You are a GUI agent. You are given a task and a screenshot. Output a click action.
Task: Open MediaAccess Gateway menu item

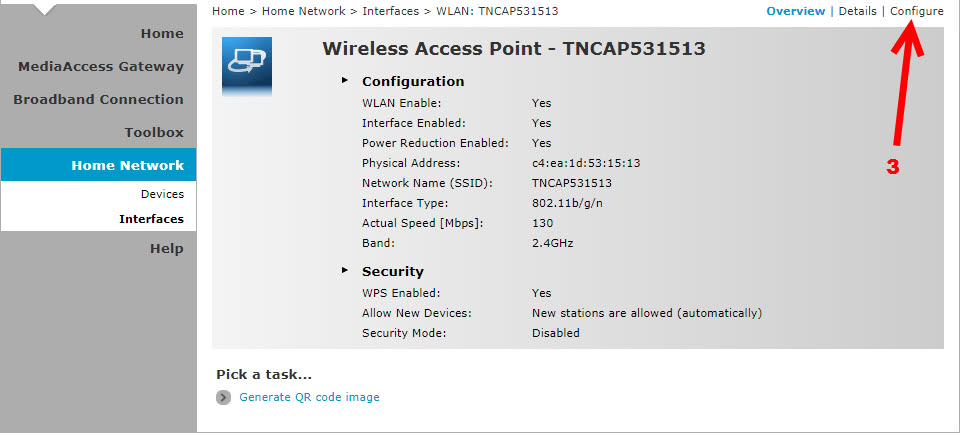click(101, 67)
